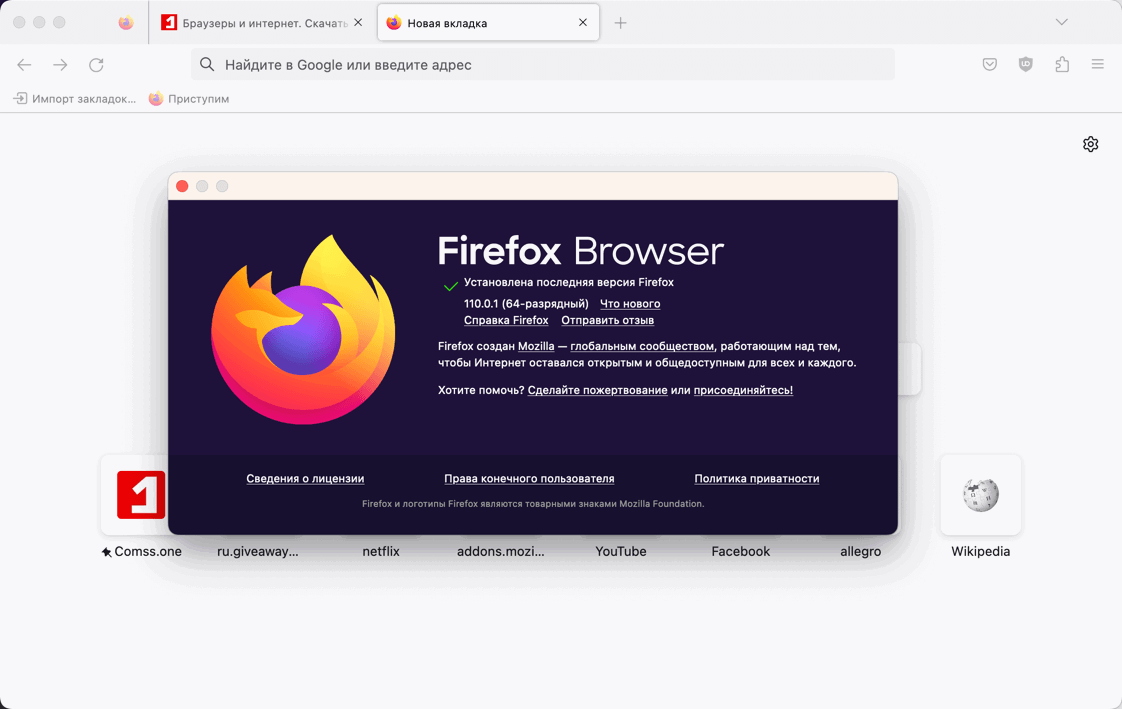Click the allegro shortcut label
The height and width of the screenshot is (709, 1122).
[x=860, y=552]
